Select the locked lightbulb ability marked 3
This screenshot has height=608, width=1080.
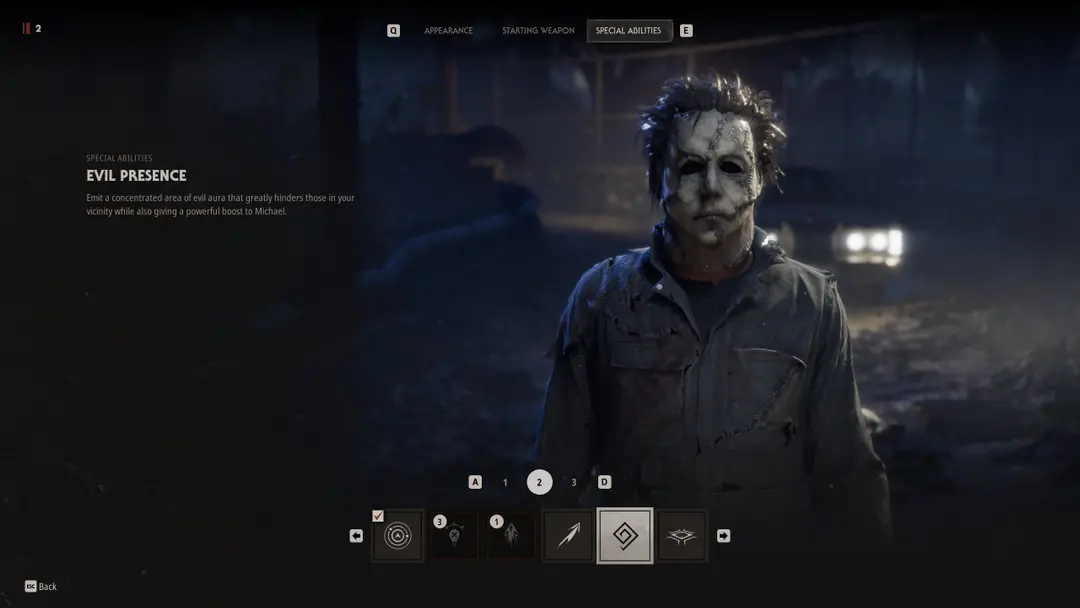point(454,536)
